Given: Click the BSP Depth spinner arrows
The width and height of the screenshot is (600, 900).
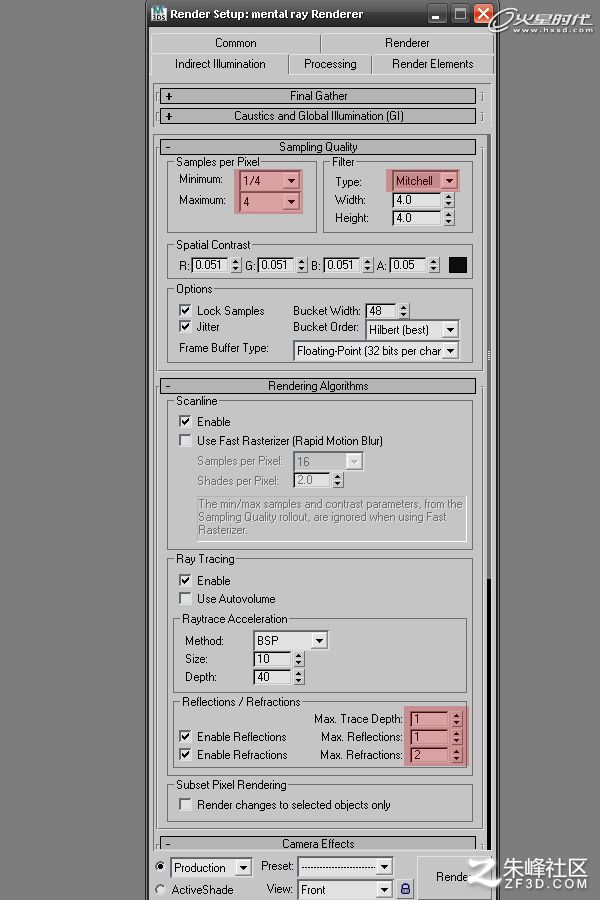Looking at the screenshot, I should [299, 677].
